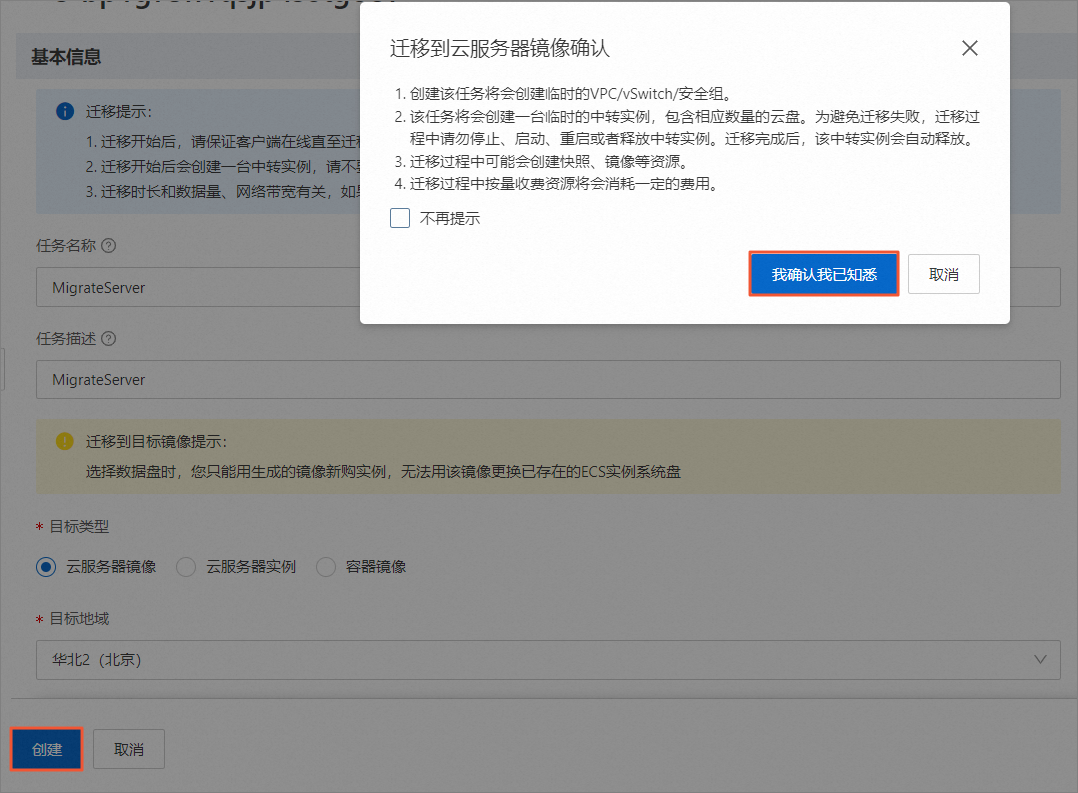Click the 不再提示 label text

coord(450,219)
